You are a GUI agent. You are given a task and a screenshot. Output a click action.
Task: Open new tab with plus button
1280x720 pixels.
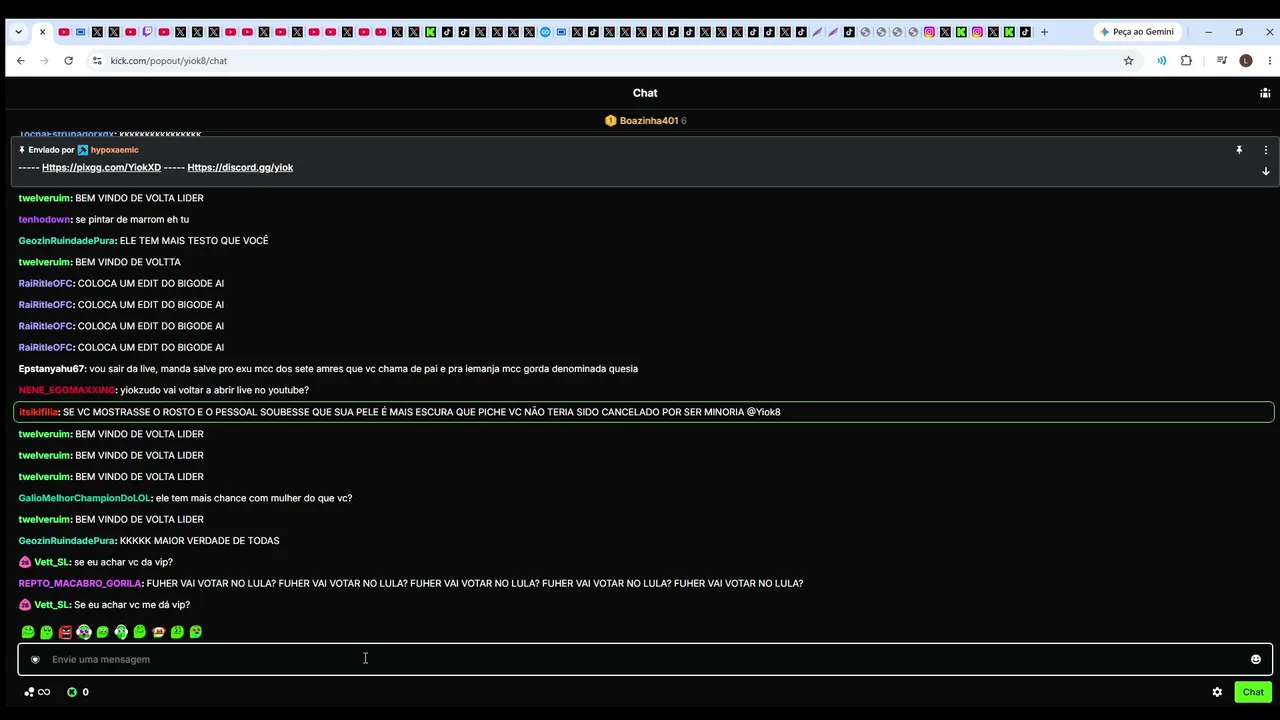point(1044,32)
